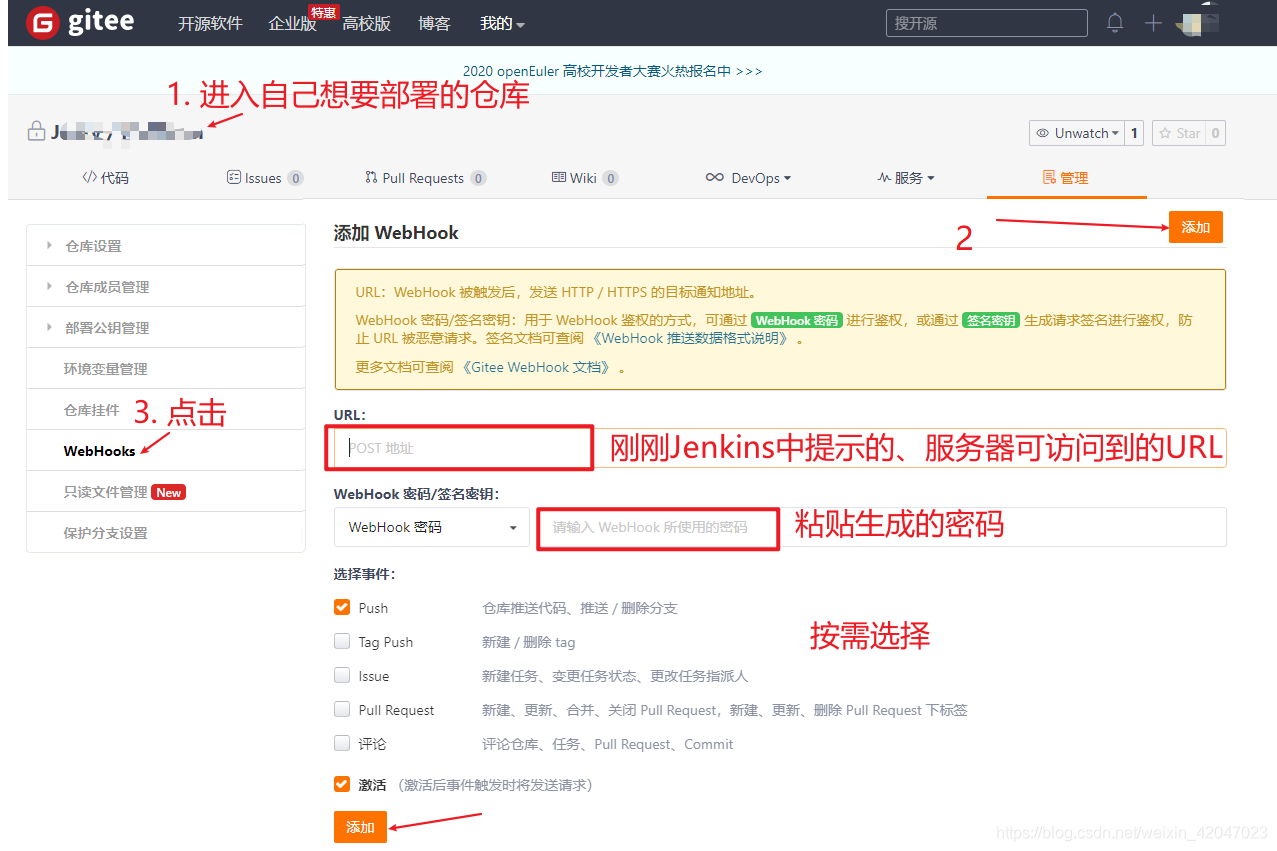Toggle the 激活 checkbox
Image resolution: width=1277 pixels, height=851 pixels.
tap(342, 784)
